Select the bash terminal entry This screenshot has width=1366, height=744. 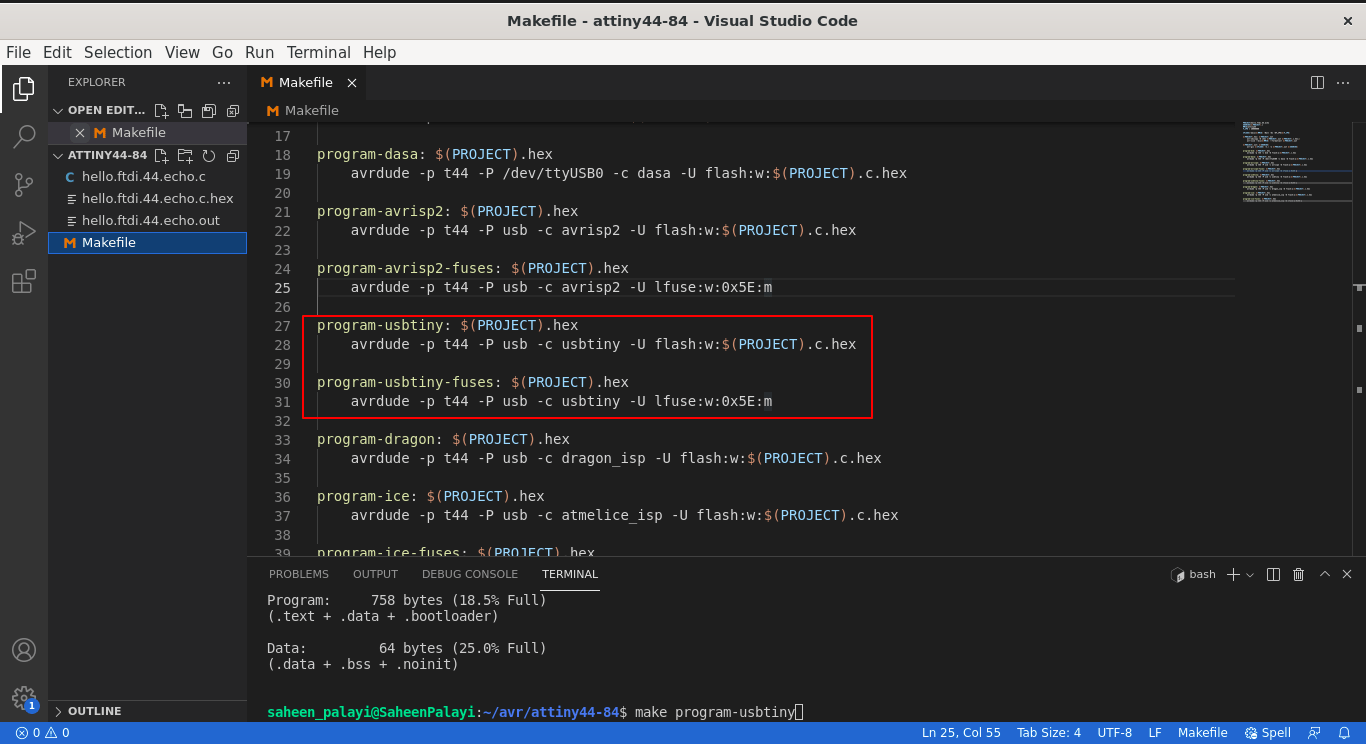(1194, 574)
